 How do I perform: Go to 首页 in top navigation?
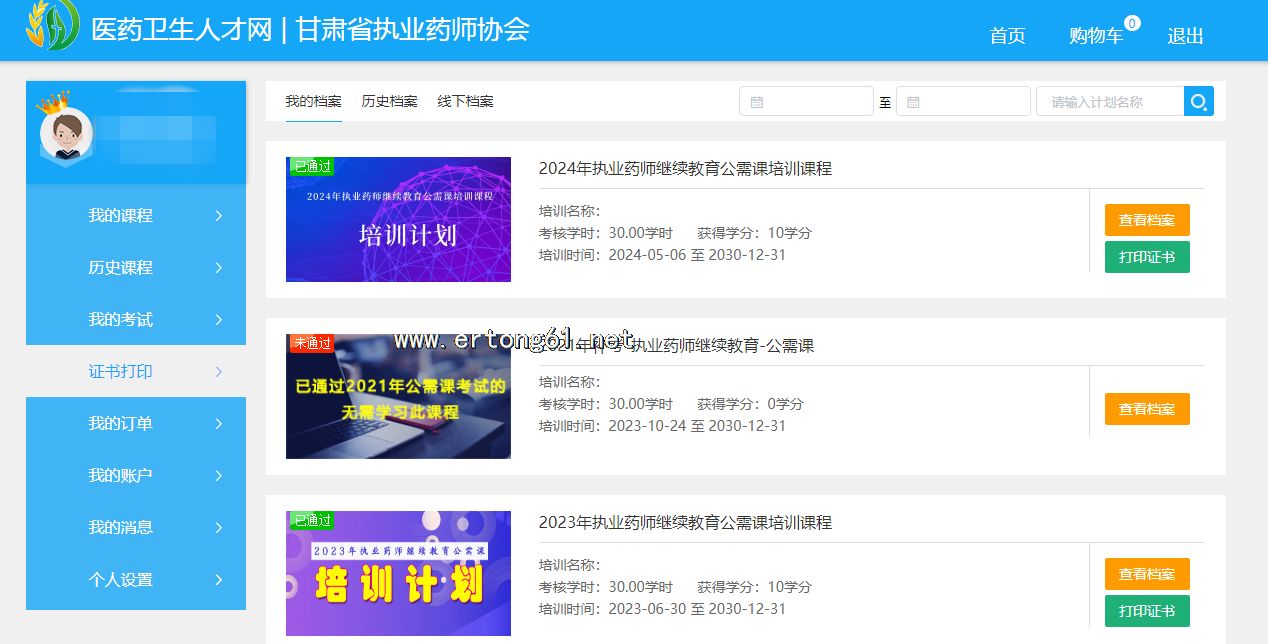coord(1007,36)
